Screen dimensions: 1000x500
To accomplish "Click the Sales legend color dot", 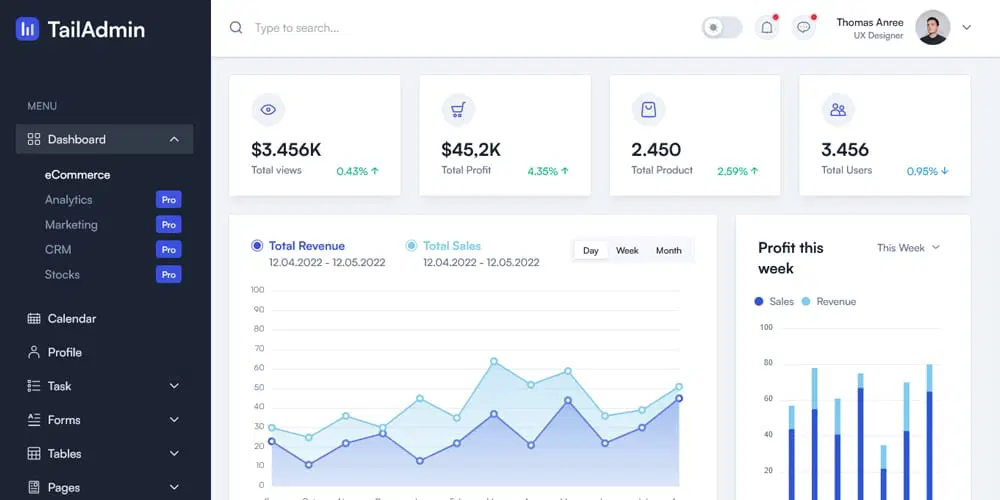I will click(759, 301).
